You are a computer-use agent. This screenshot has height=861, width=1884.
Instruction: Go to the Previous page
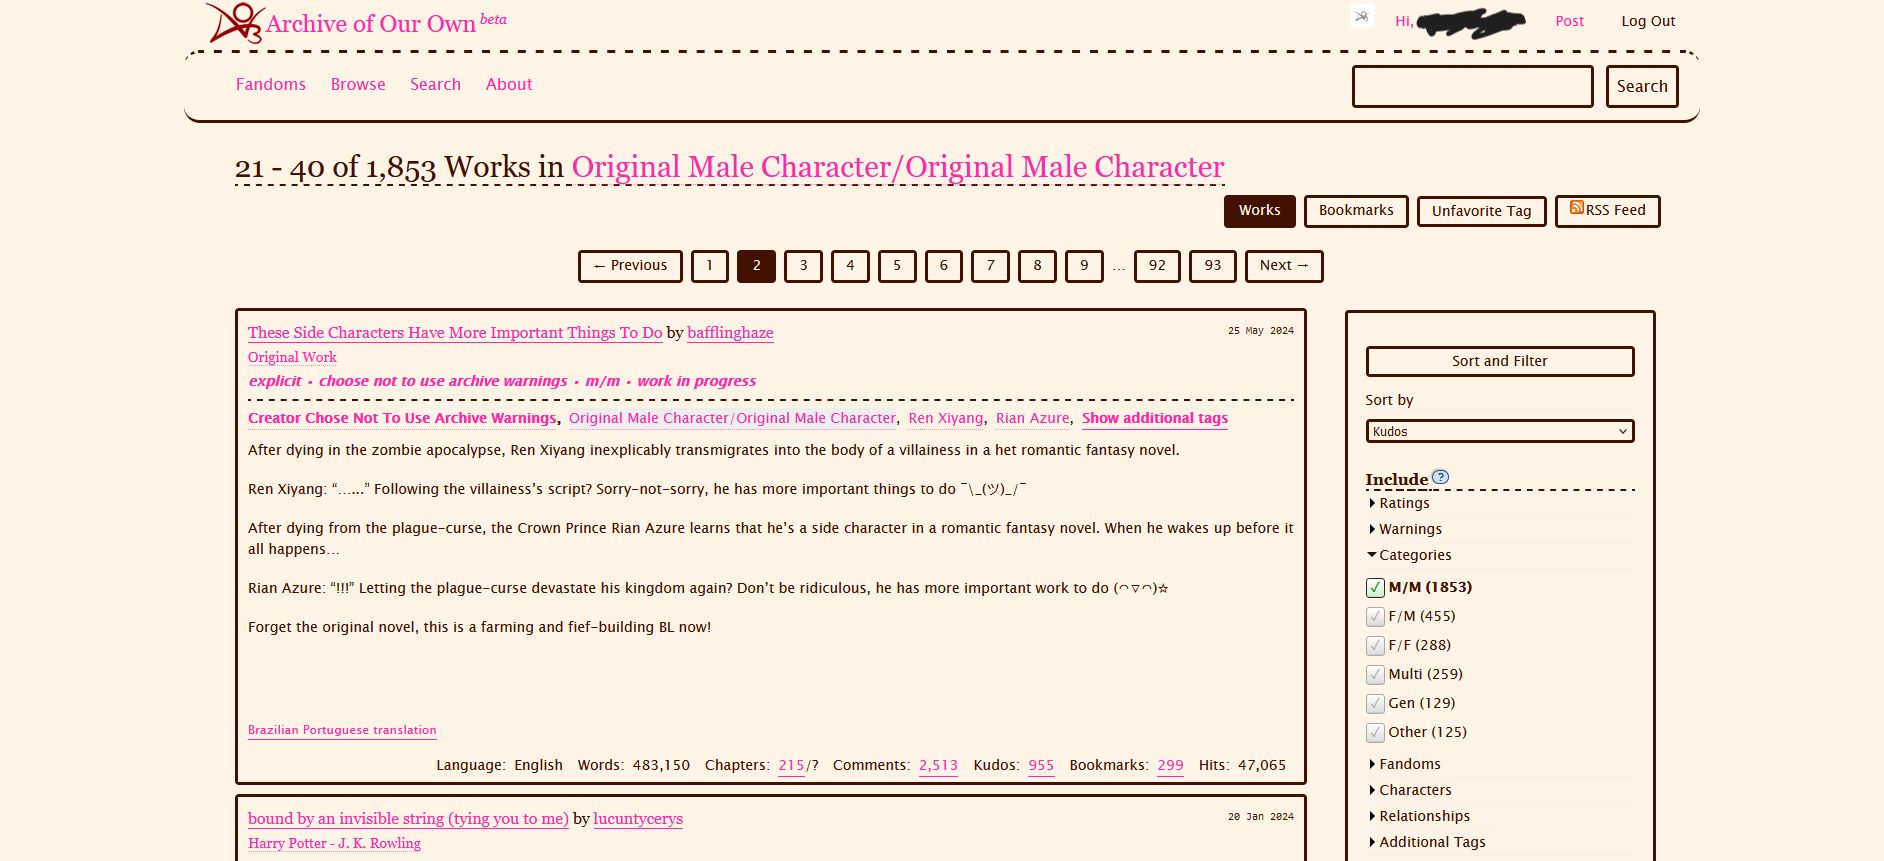pyautogui.click(x=630, y=266)
